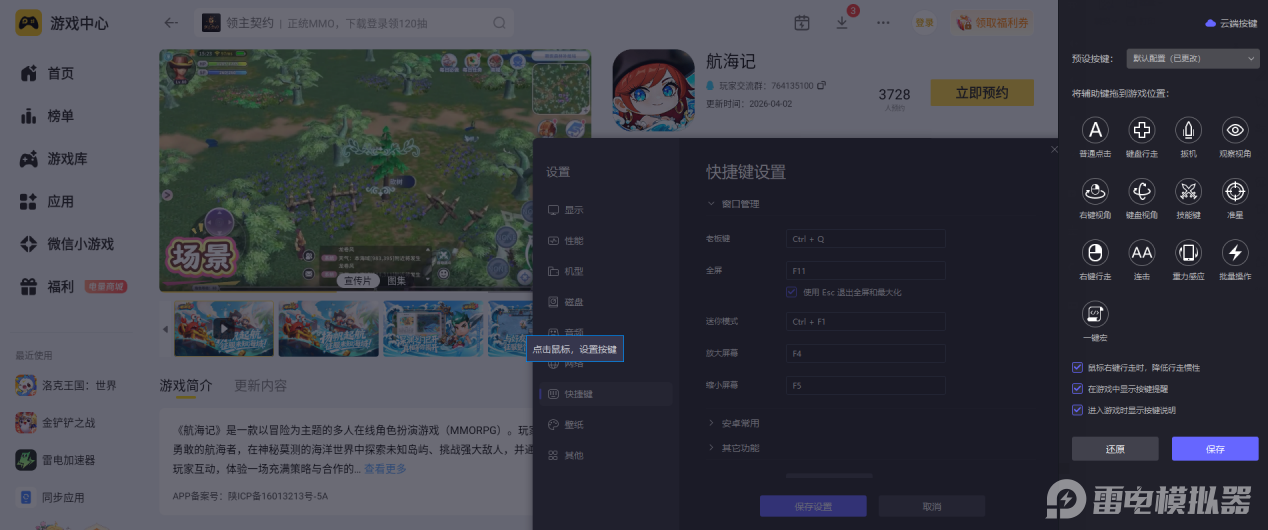Choose the 技能键 crossed swords icon
Image resolution: width=1268 pixels, height=530 pixels.
1189,191
